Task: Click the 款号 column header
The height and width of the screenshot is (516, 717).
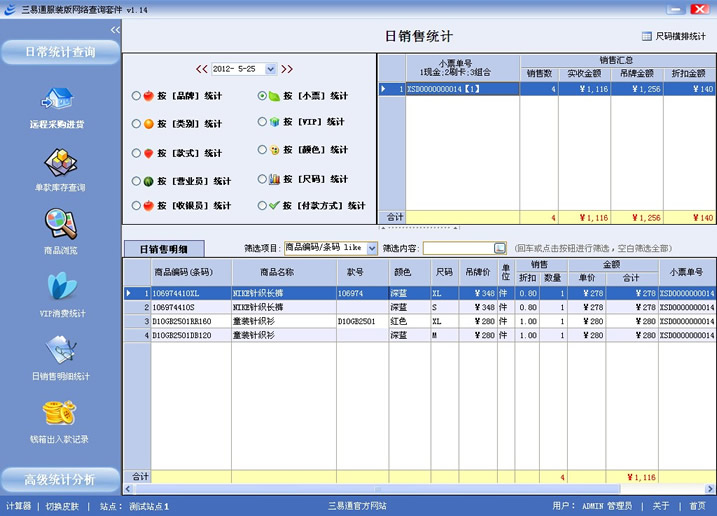Action: tap(363, 272)
